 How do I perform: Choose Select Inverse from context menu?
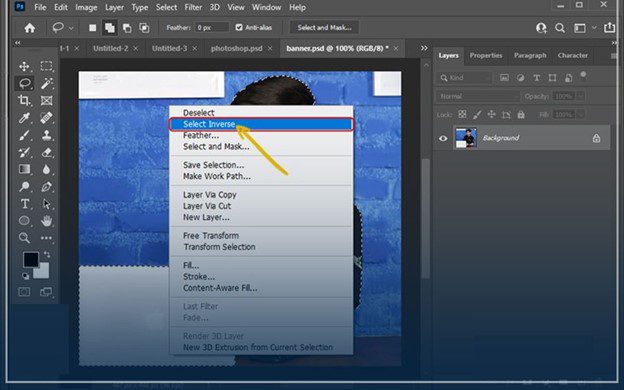pos(261,124)
